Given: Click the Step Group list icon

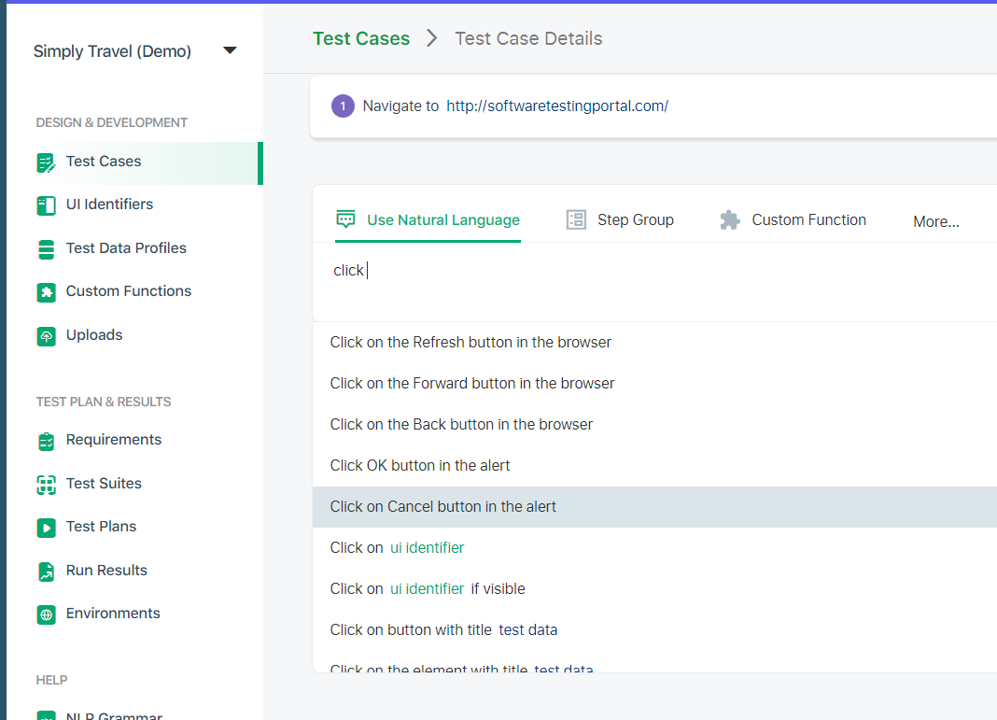Looking at the screenshot, I should click(576, 219).
